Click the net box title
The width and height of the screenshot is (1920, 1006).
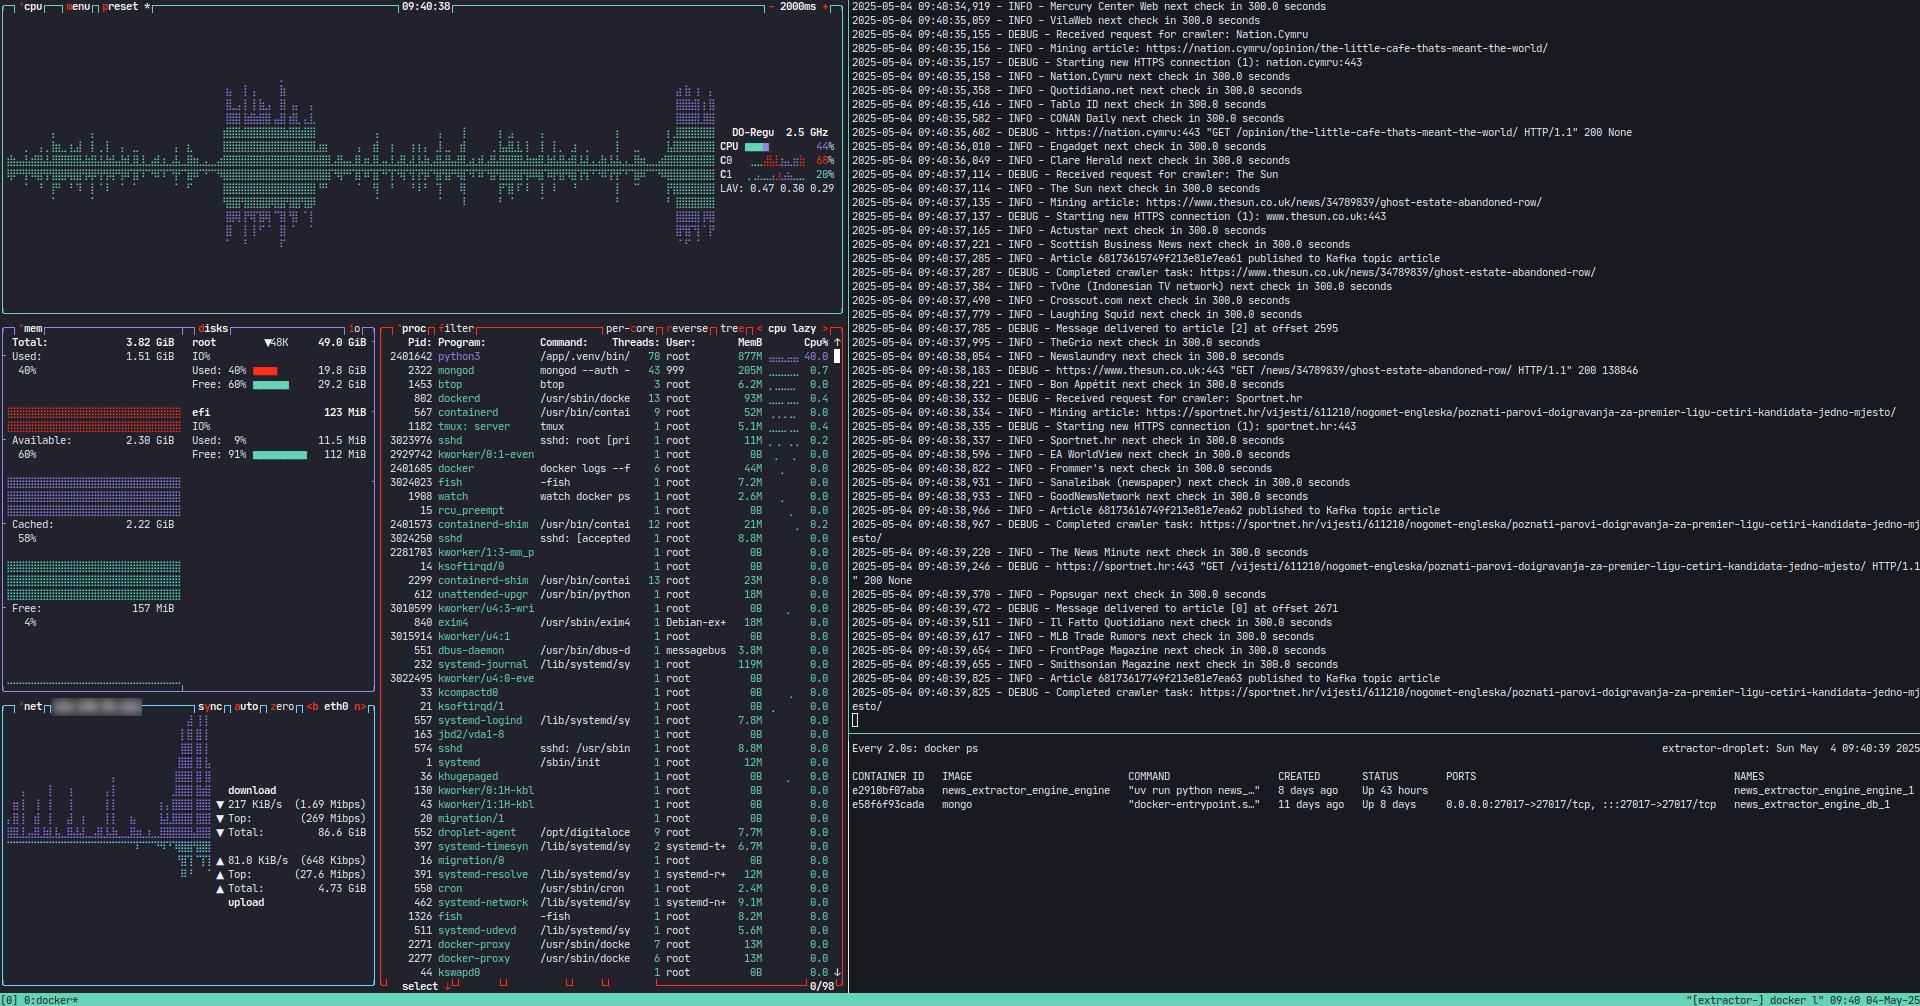pos(33,707)
